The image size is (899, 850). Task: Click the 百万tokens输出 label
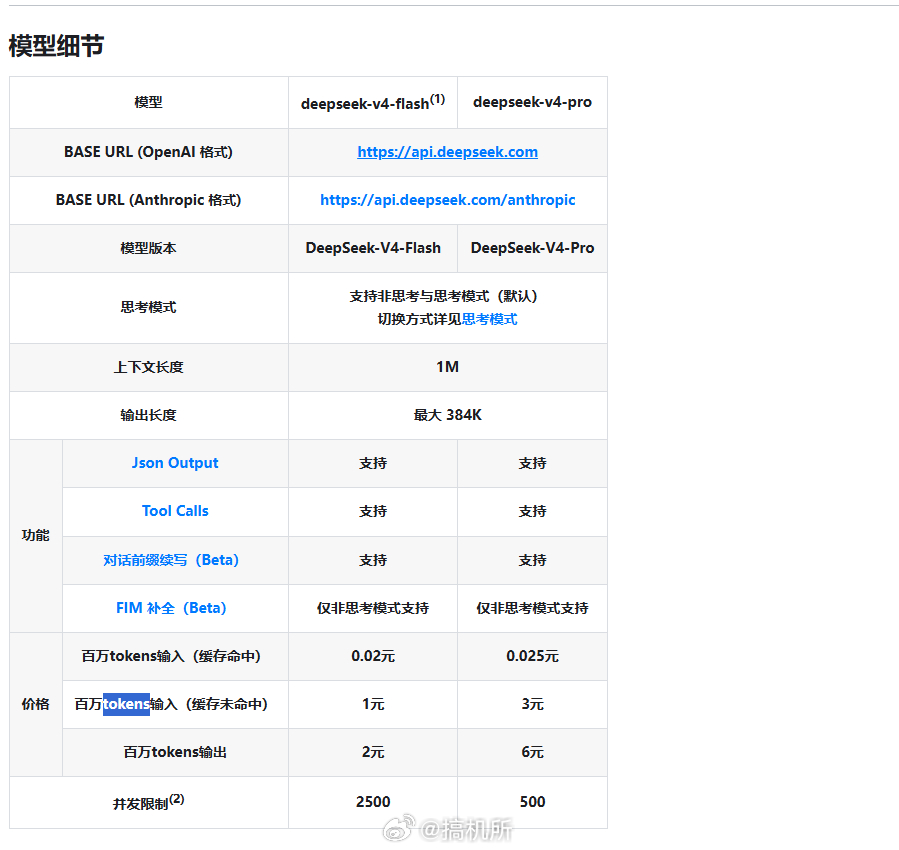pyautogui.click(x=175, y=753)
